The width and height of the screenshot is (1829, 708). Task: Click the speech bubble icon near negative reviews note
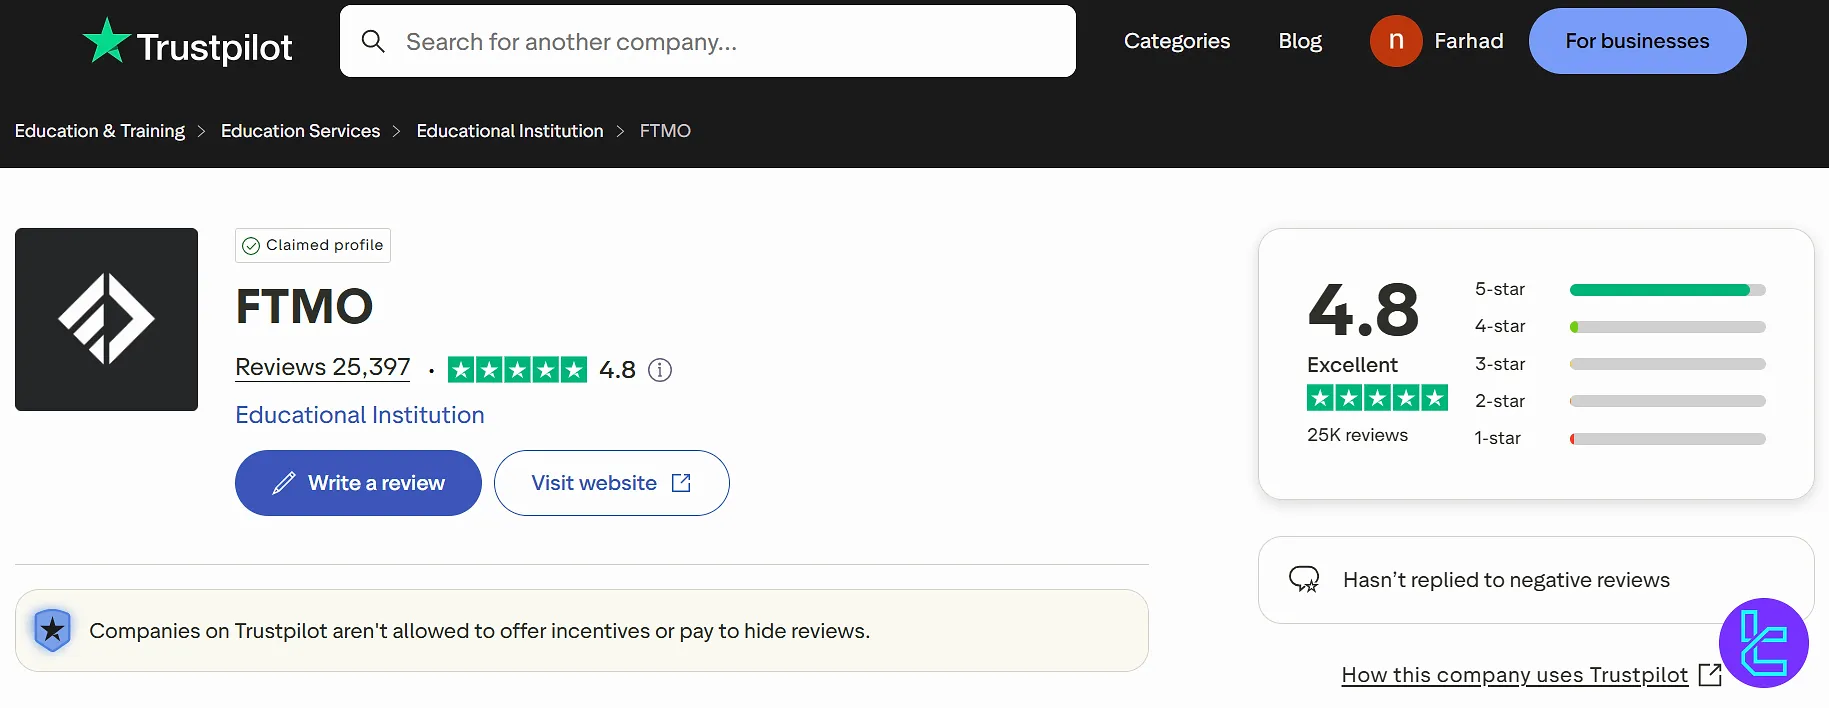[1304, 578]
